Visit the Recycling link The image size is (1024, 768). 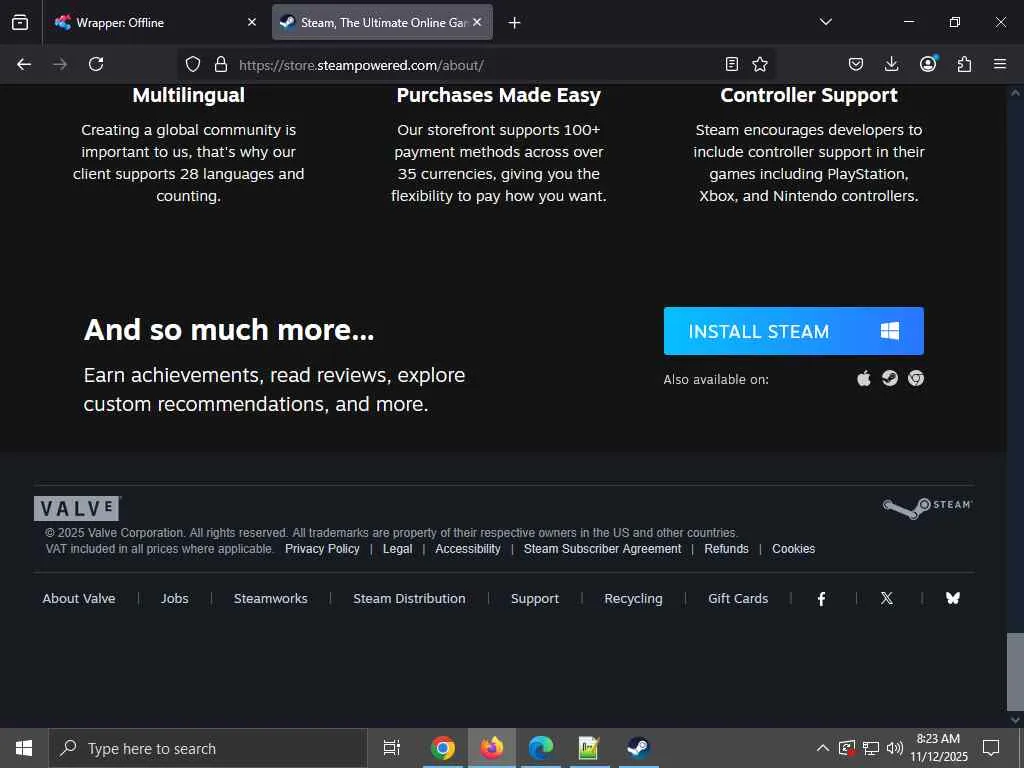633,598
